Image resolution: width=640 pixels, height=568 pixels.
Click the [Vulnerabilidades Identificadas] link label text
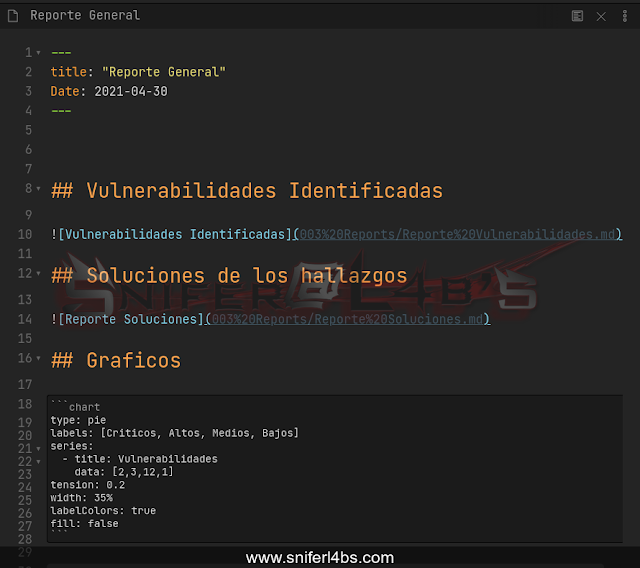175,234
